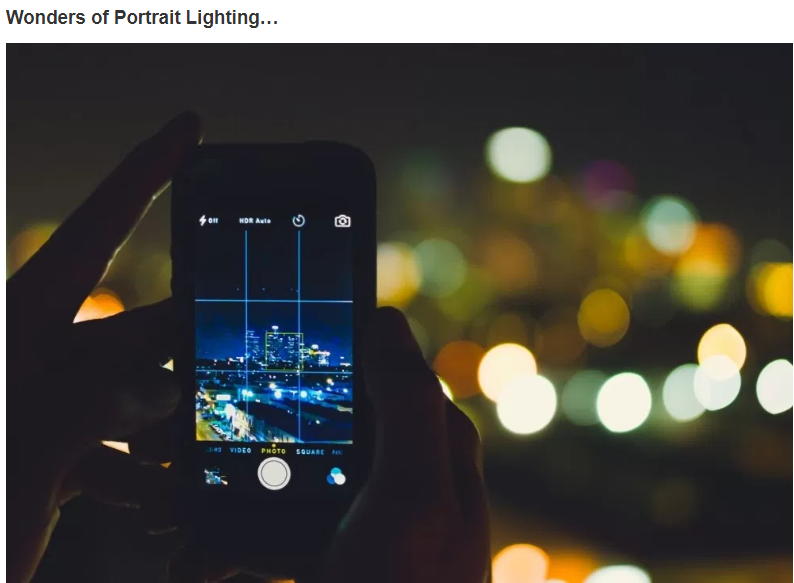Open the self-timer clock icon

point(299,220)
